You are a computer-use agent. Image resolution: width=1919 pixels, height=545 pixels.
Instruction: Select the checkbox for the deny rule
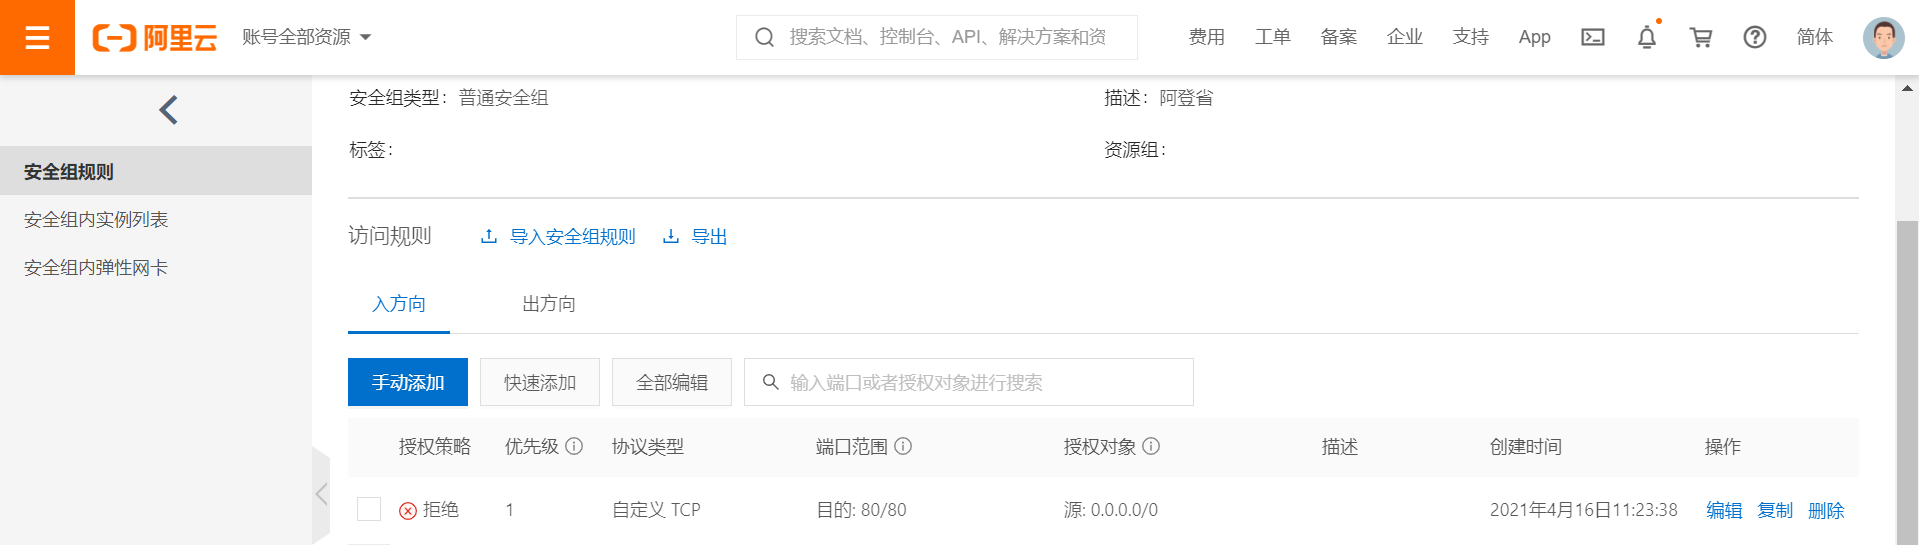(x=369, y=509)
